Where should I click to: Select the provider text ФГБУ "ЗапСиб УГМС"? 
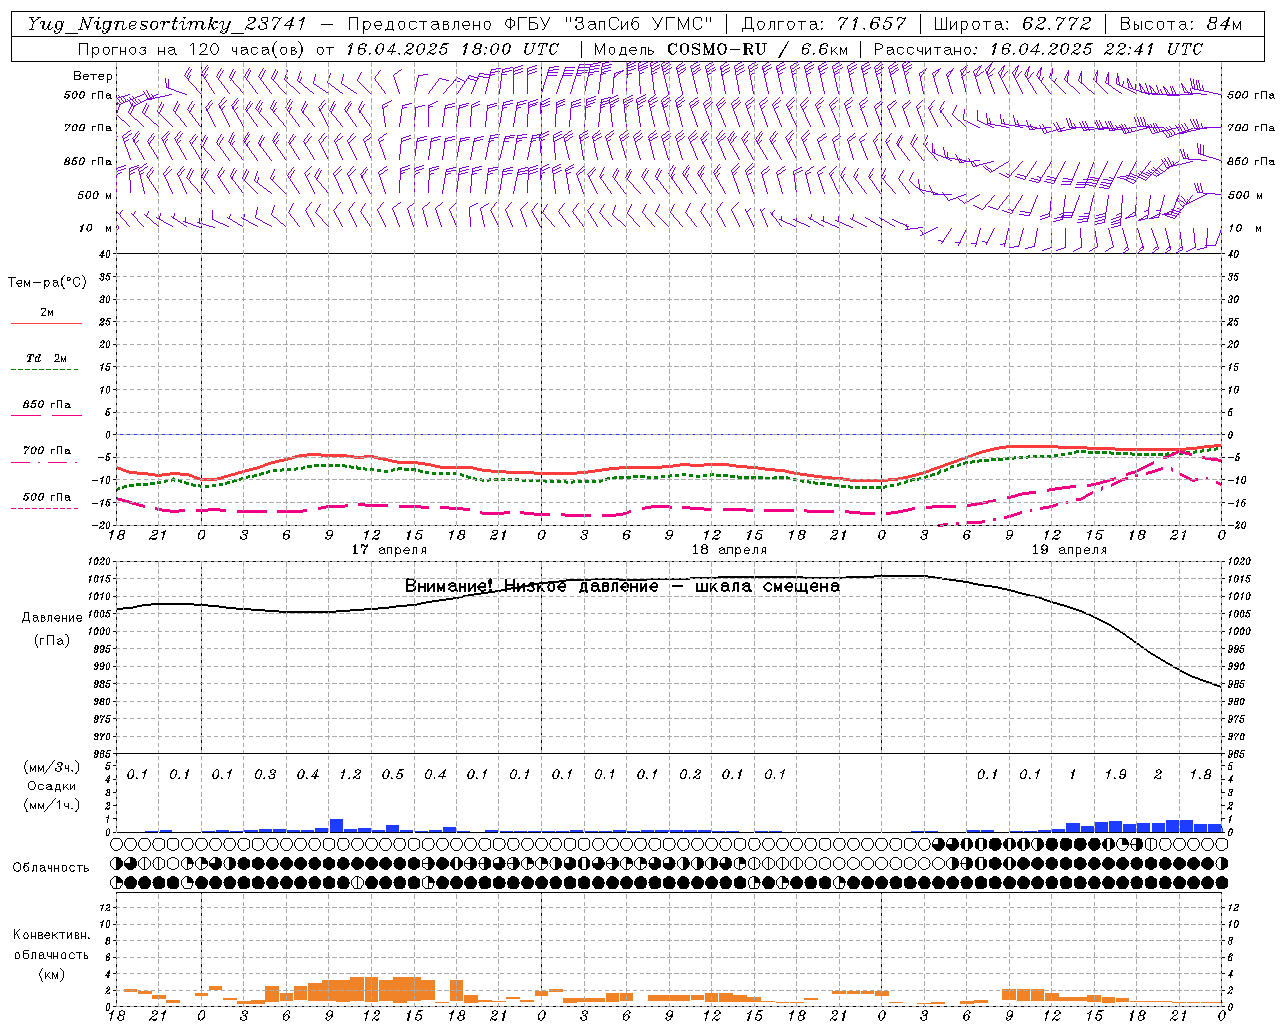(x=610, y=24)
